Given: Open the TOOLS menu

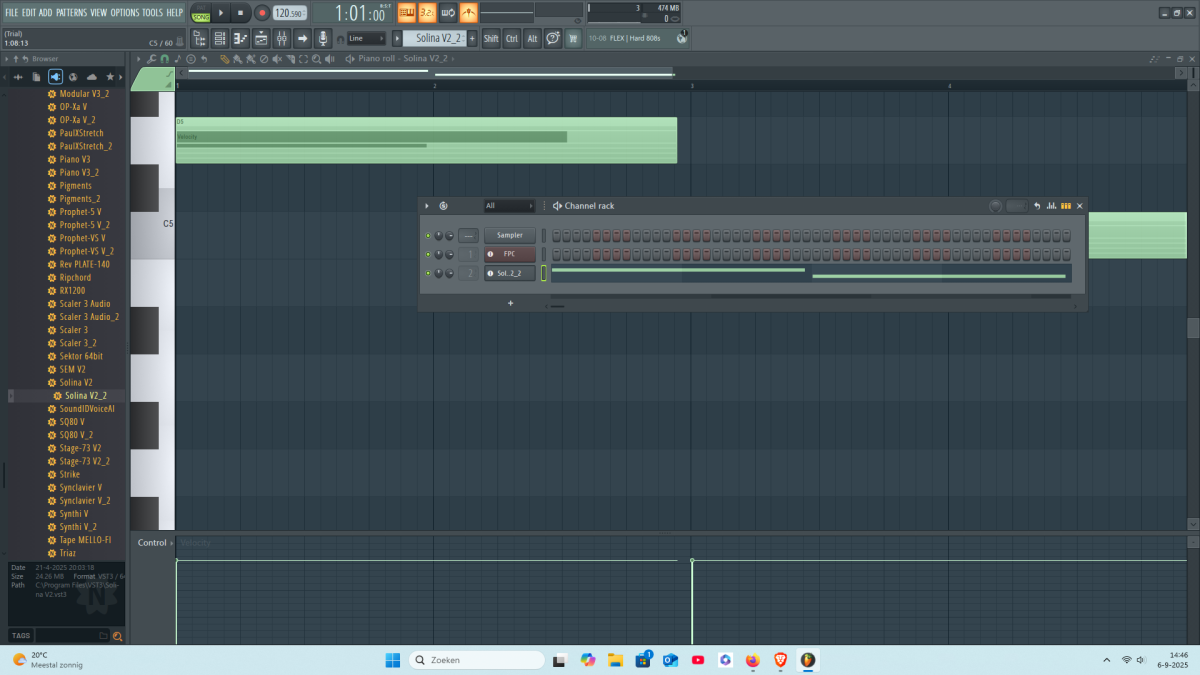Looking at the screenshot, I should pyautogui.click(x=152, y=13).
